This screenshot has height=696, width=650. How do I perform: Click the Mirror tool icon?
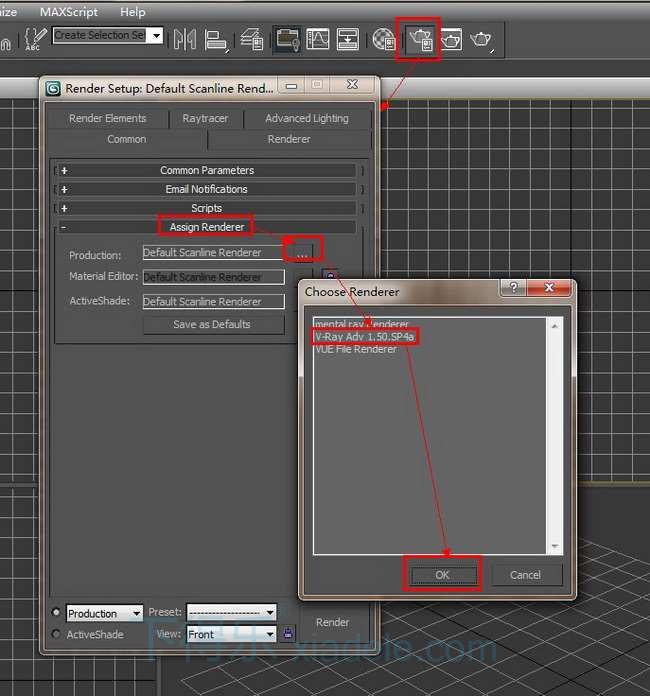click(x=185, y=40)
